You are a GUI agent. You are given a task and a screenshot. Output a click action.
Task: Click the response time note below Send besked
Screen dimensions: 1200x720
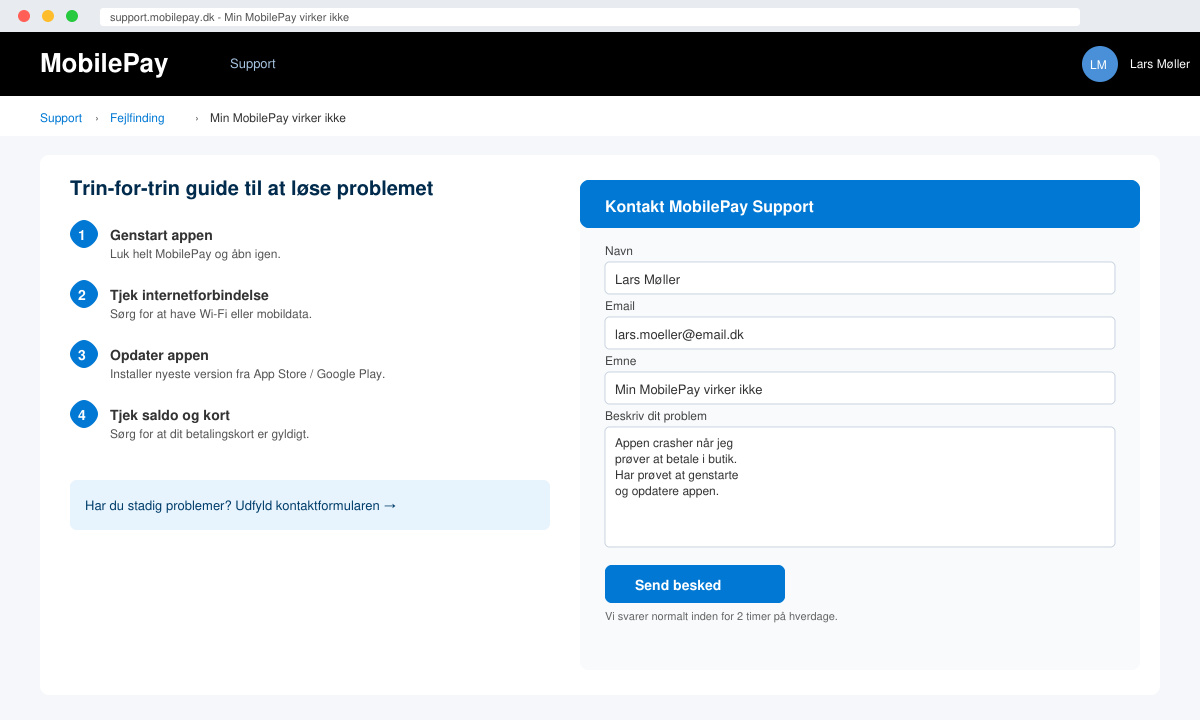(x=721, y=616)
